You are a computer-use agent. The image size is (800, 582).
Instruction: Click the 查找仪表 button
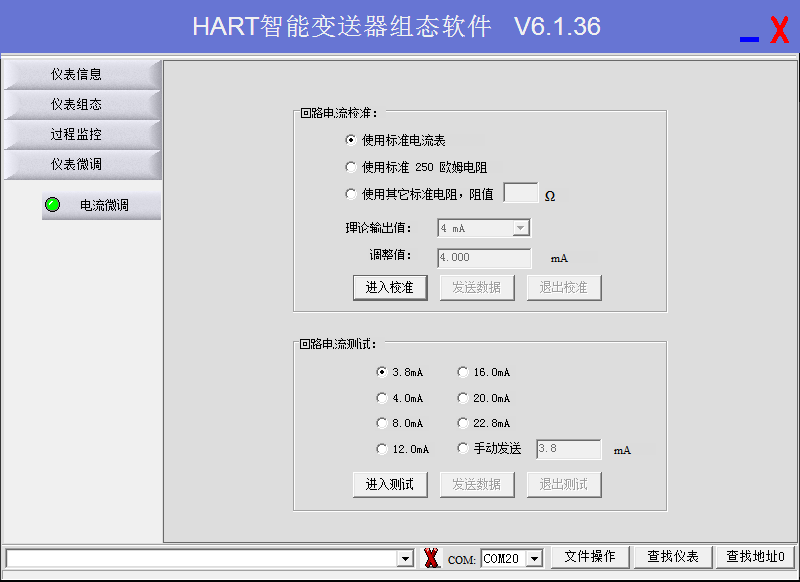(x=672, y=557)
